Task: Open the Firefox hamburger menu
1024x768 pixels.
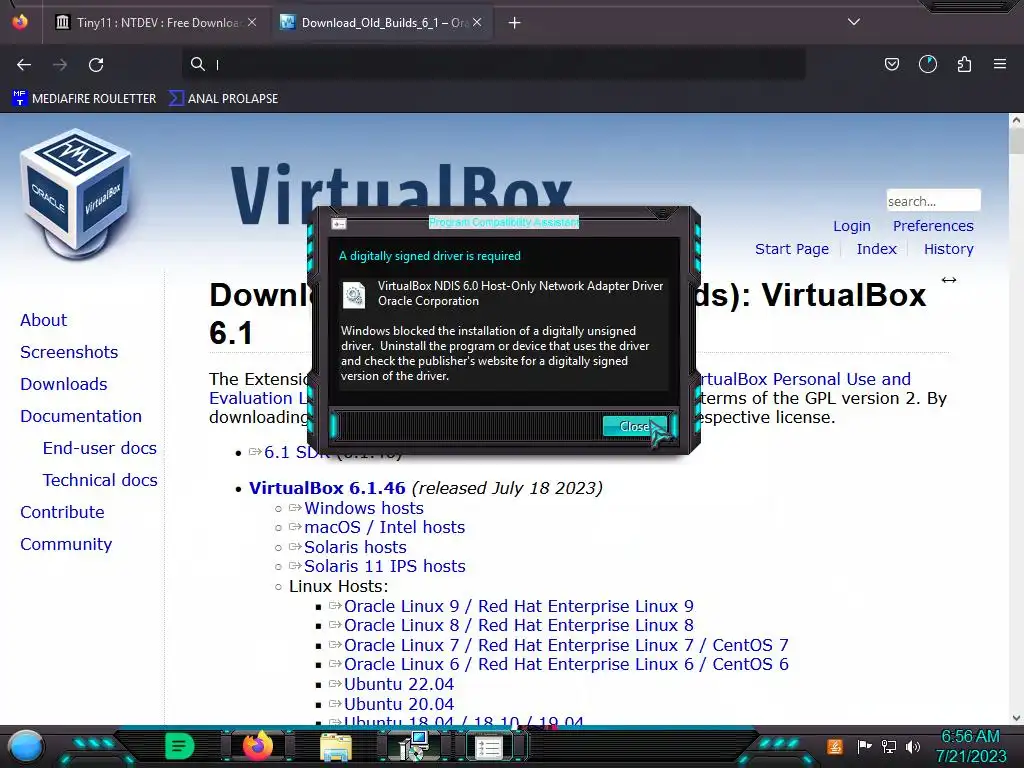Action: 1000,64
